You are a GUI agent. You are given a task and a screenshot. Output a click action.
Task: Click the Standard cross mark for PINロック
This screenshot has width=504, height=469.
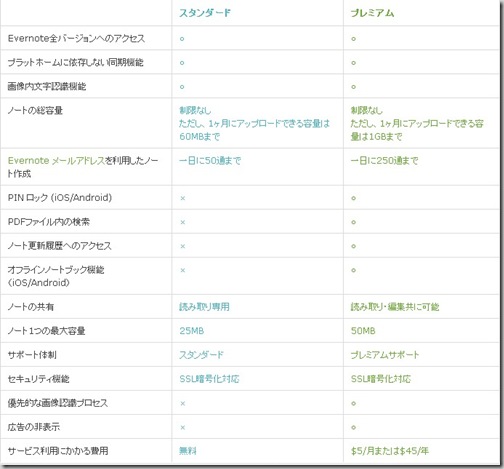coord(183,198)
